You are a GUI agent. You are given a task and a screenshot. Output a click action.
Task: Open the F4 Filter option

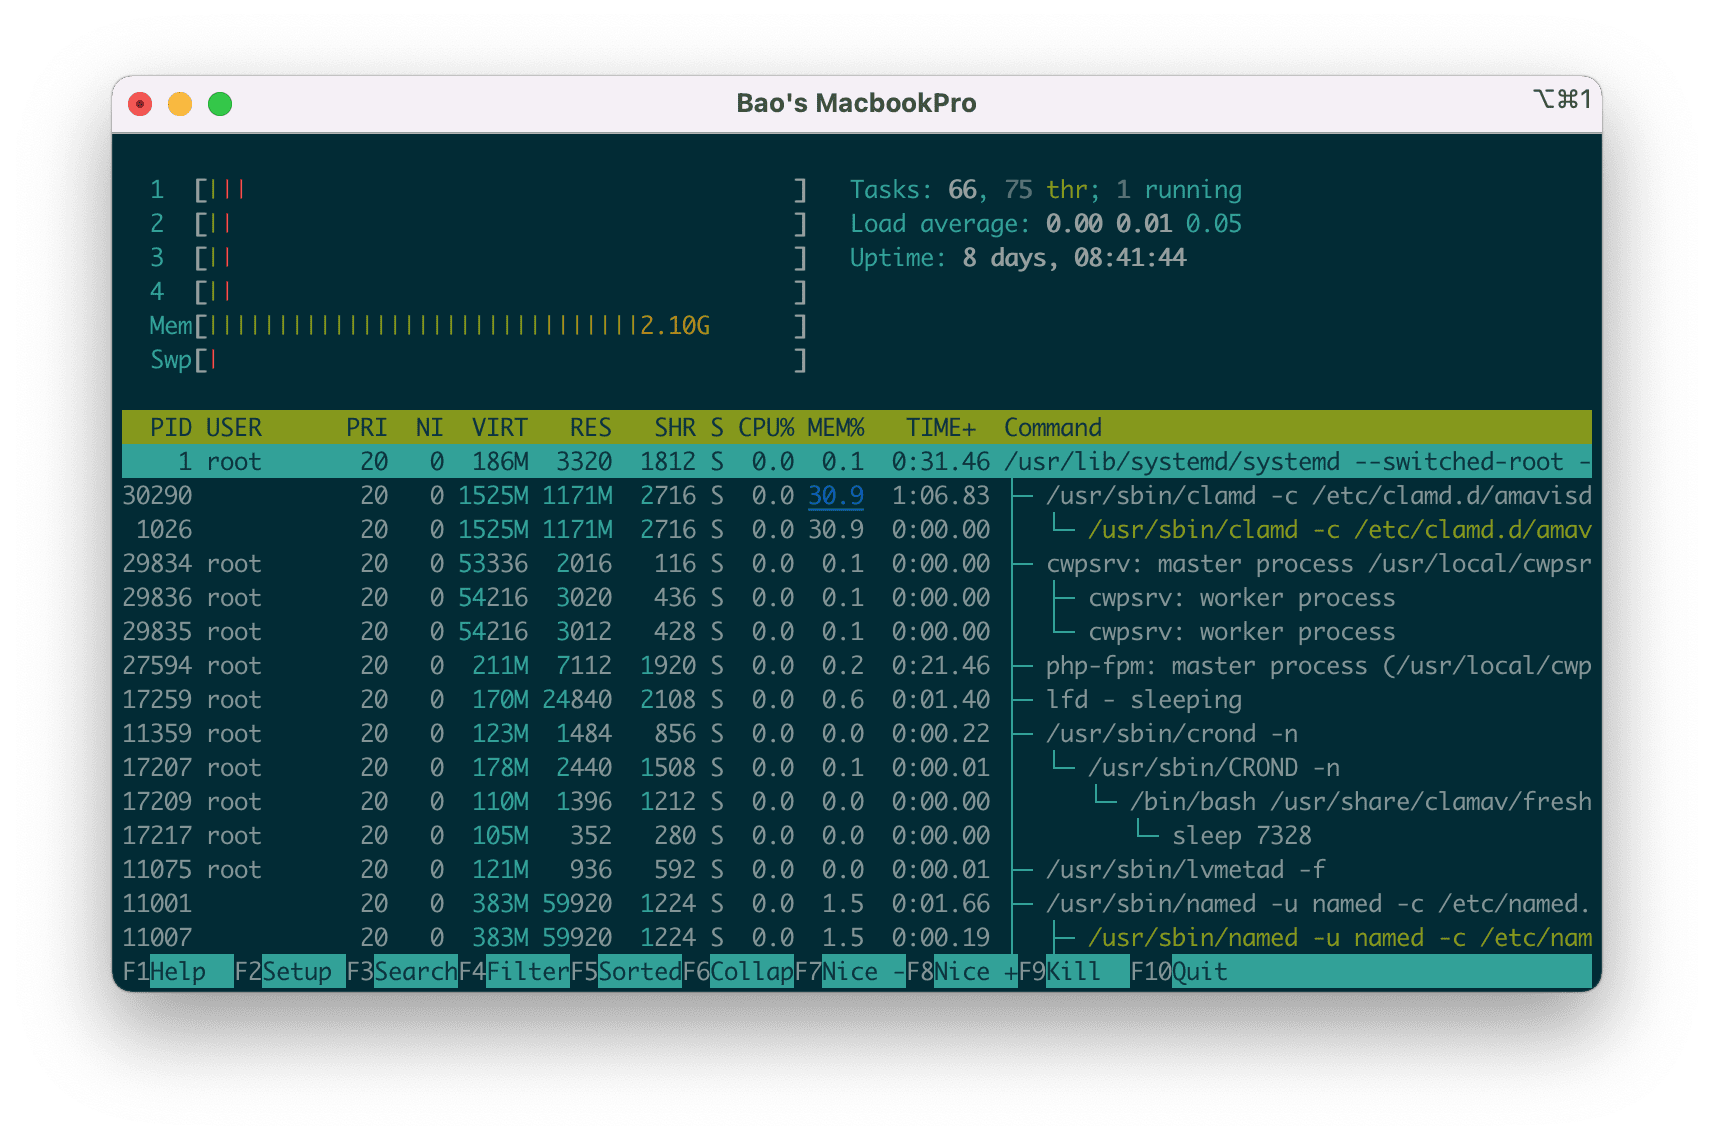tap(514, 971)
